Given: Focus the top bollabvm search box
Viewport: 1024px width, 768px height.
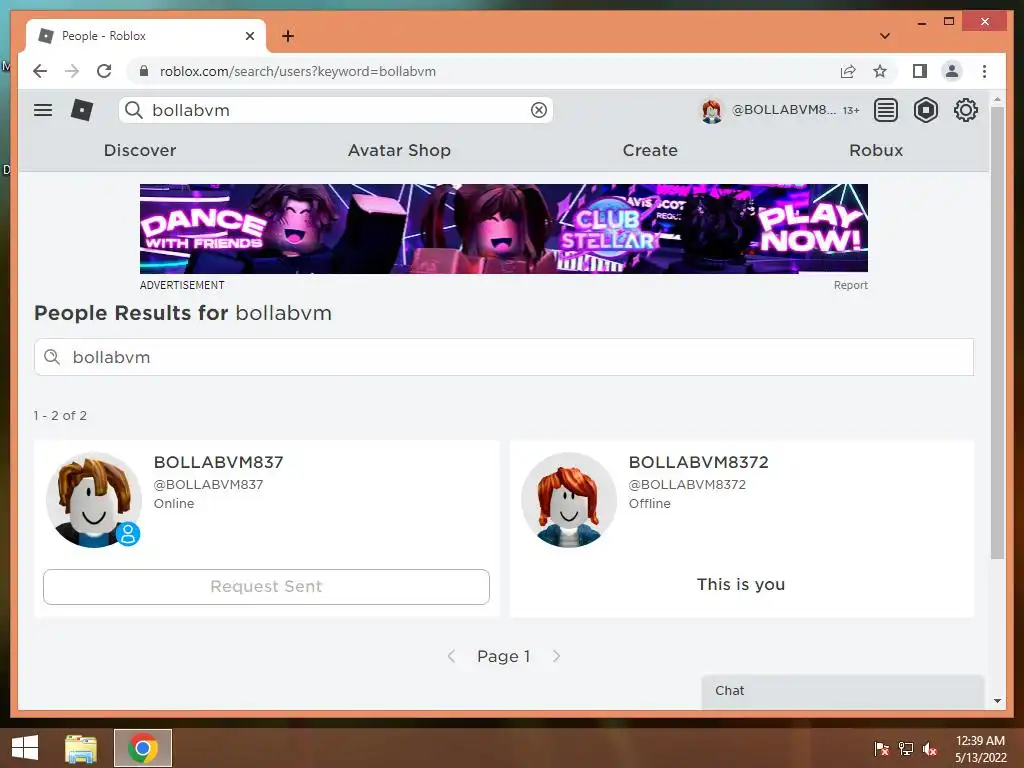Looking at the screenshot, I should pyautogui.click(x=336, y=110).
